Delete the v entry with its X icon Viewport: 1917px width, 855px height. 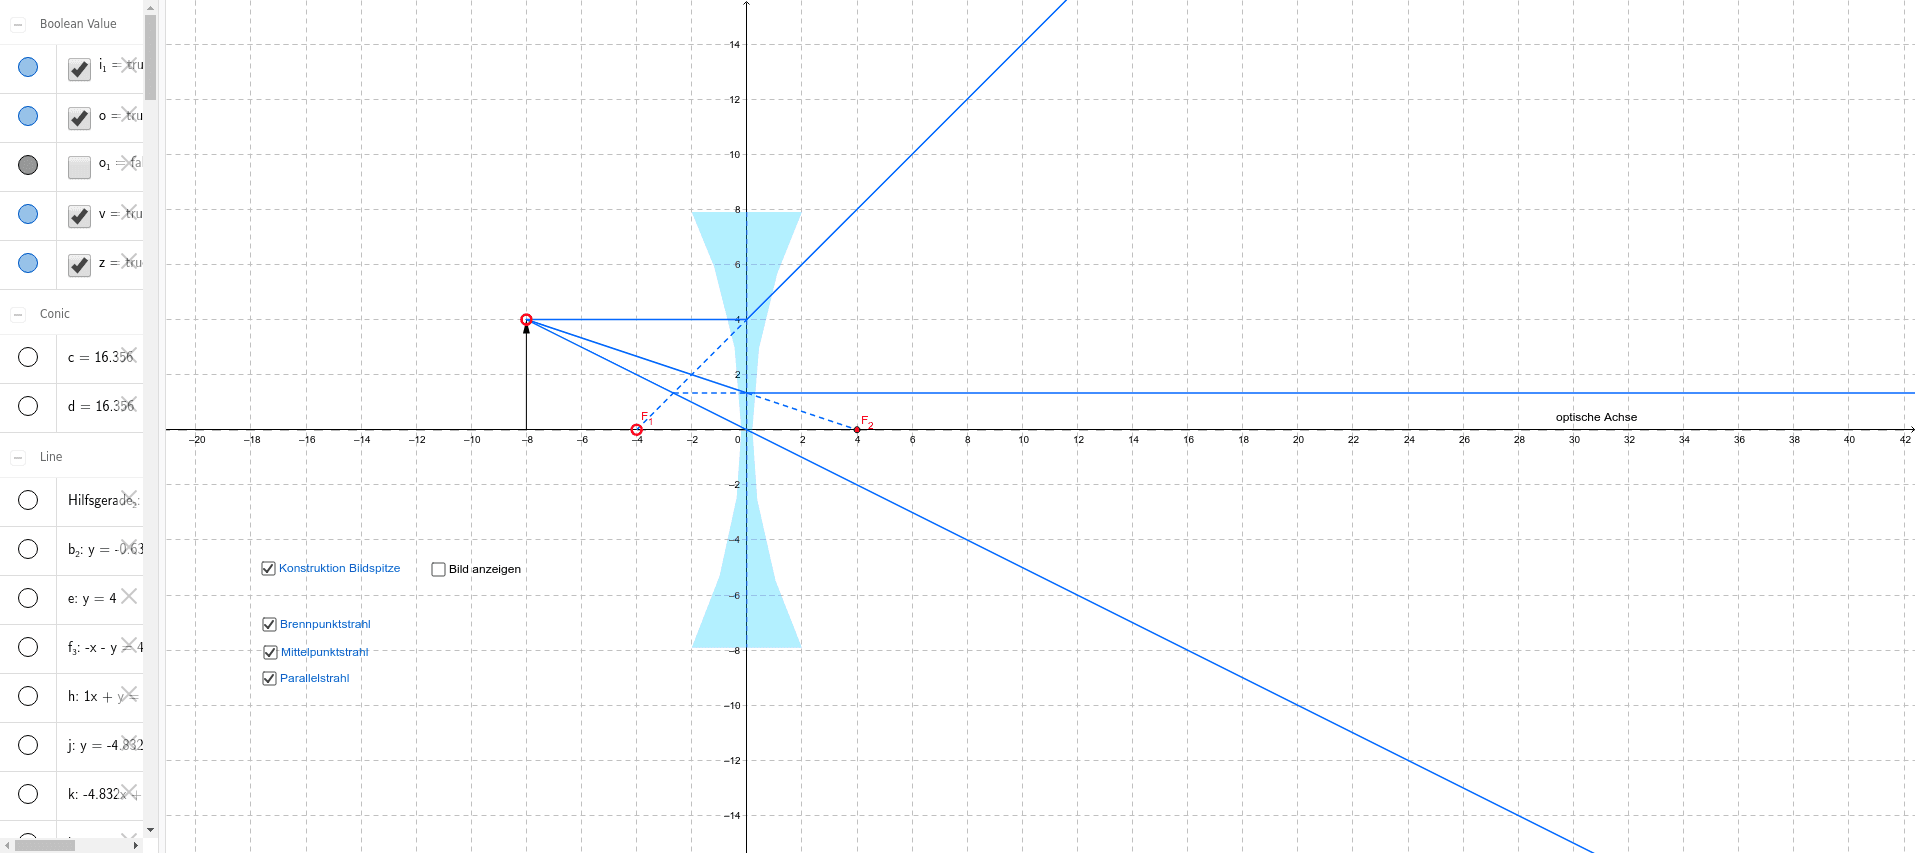[x=129, y=211]
